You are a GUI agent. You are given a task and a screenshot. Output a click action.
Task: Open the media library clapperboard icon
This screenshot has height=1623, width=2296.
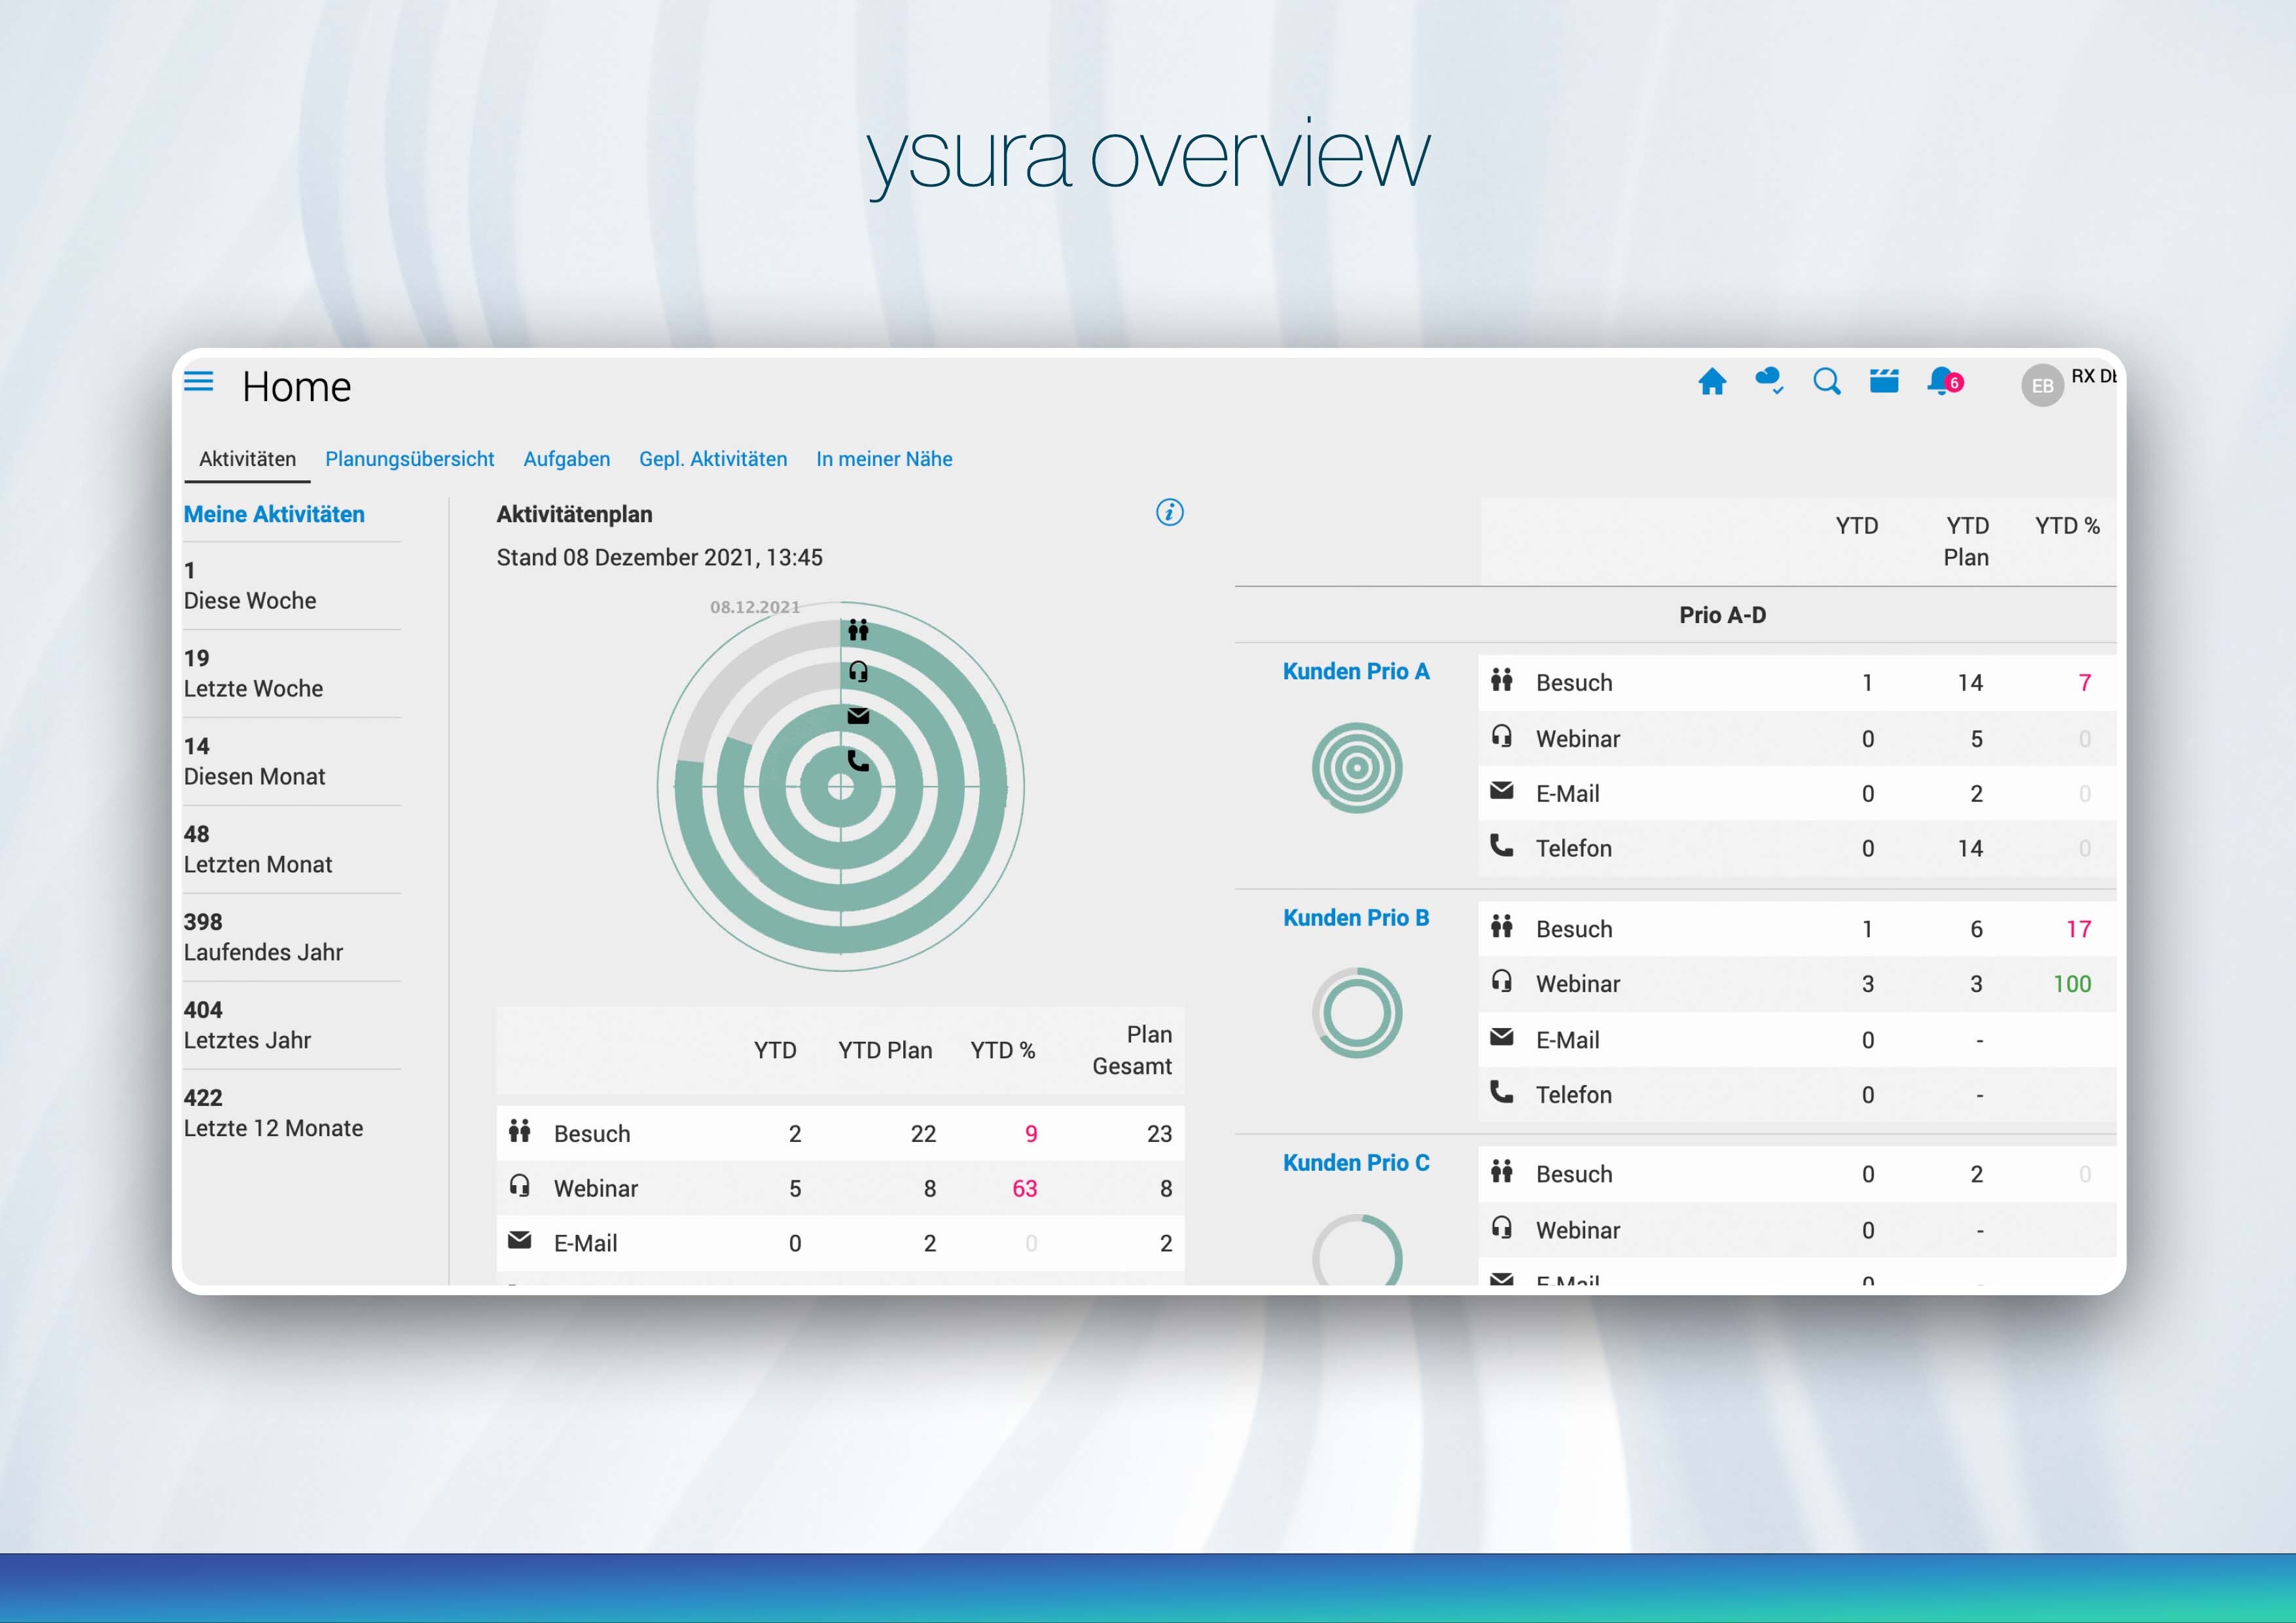tap(1884, 382)
